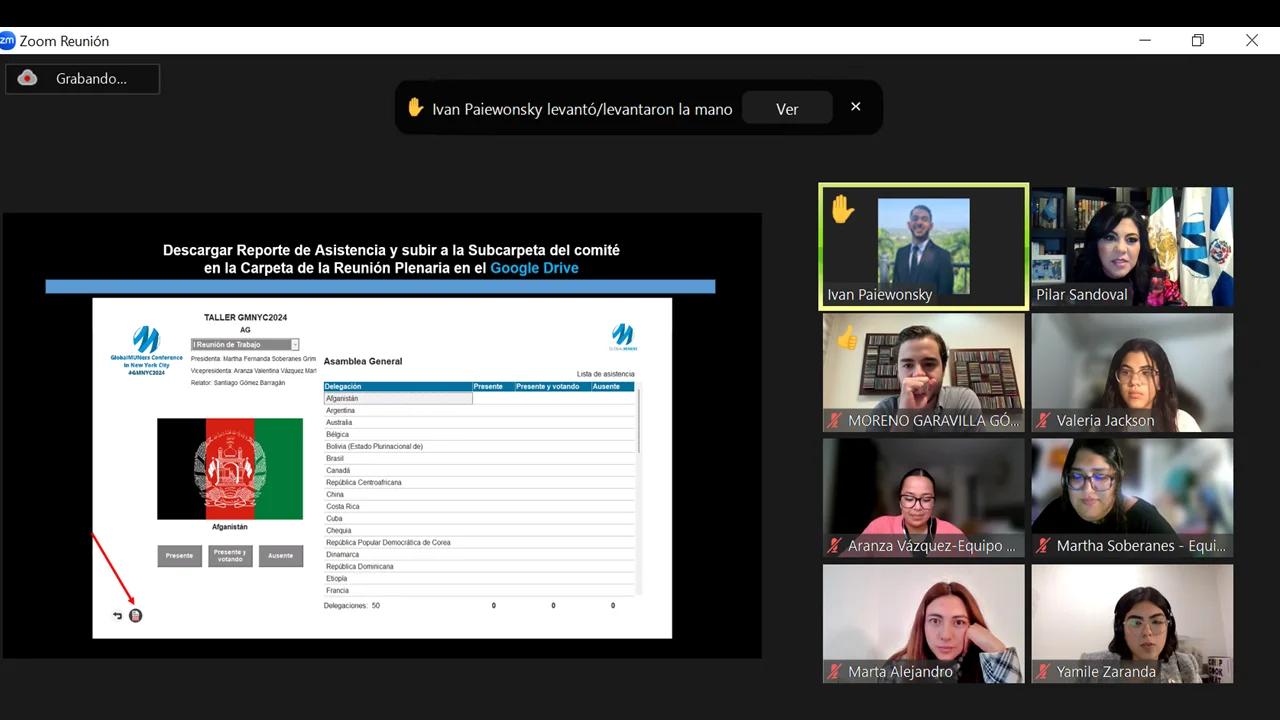Mark Afganistán as Presente
This screenshot has height=720, width=1280.
coord(179,556)
